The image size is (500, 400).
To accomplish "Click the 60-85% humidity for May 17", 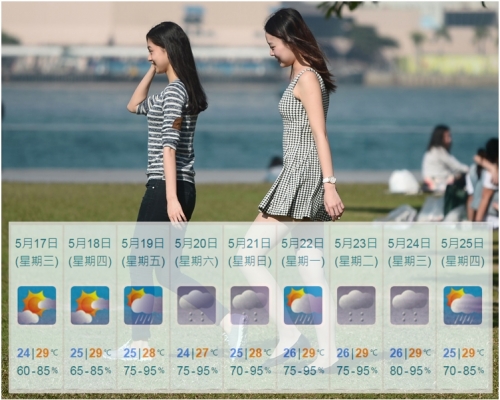I will point(37,370).
